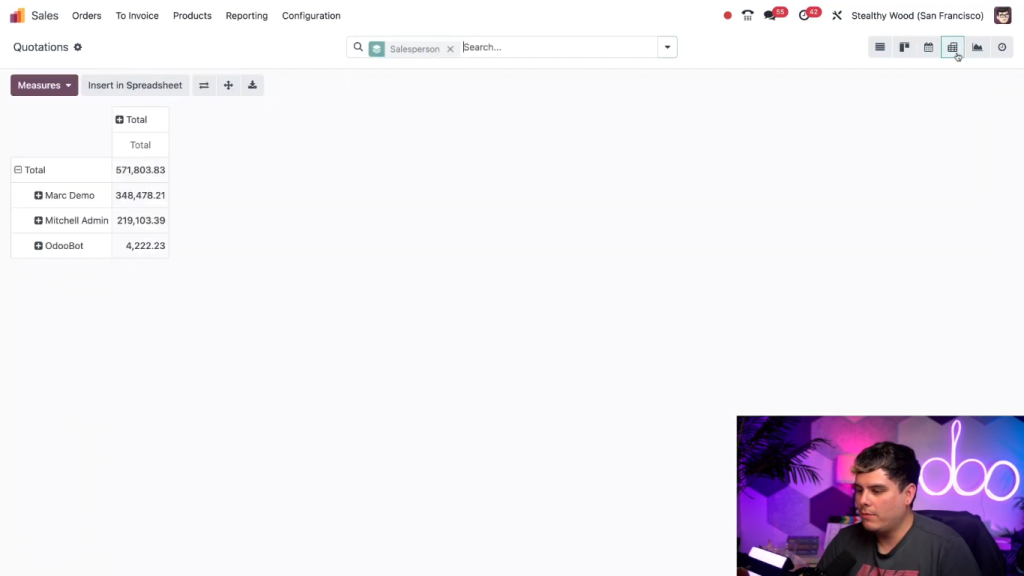Screen dimensions: 1024x576
Task: Click the red recording indicator icon
Action: 728,16
